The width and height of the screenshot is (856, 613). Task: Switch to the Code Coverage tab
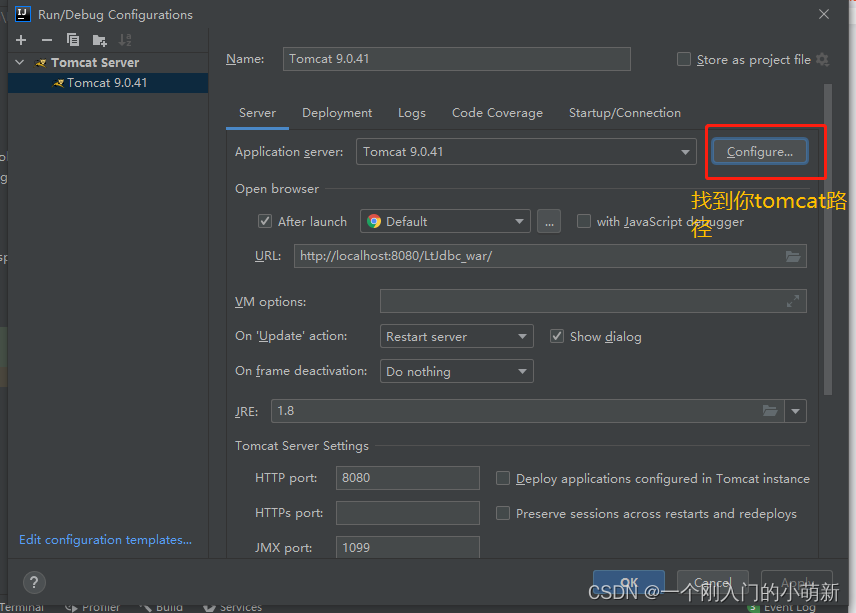pos(497,113)
